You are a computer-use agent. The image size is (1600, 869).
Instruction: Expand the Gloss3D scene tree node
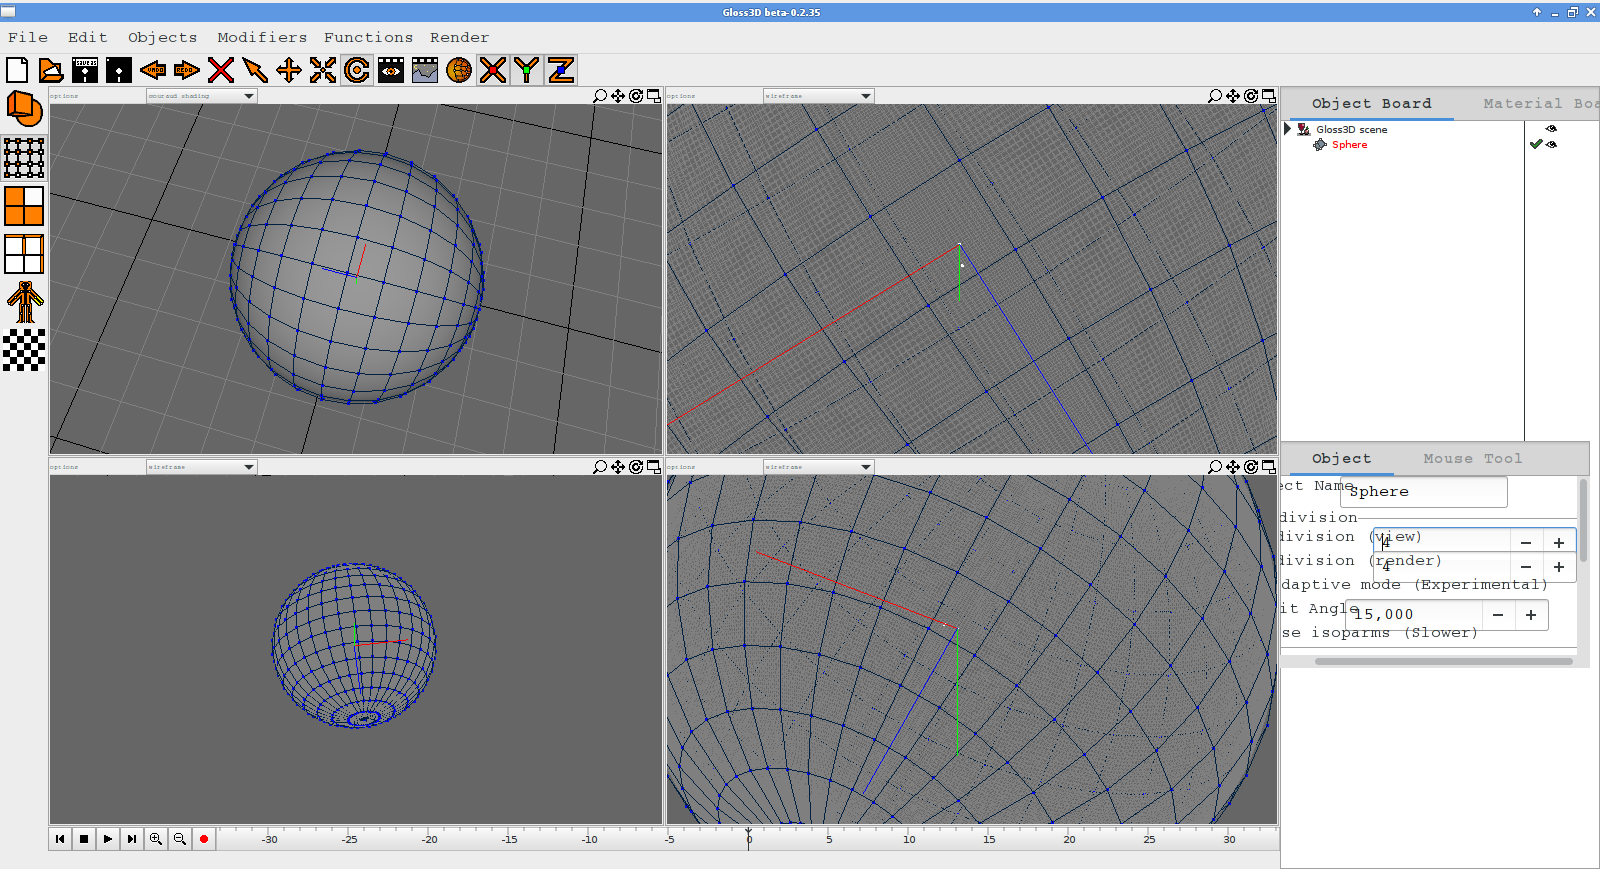point(1288,129)
